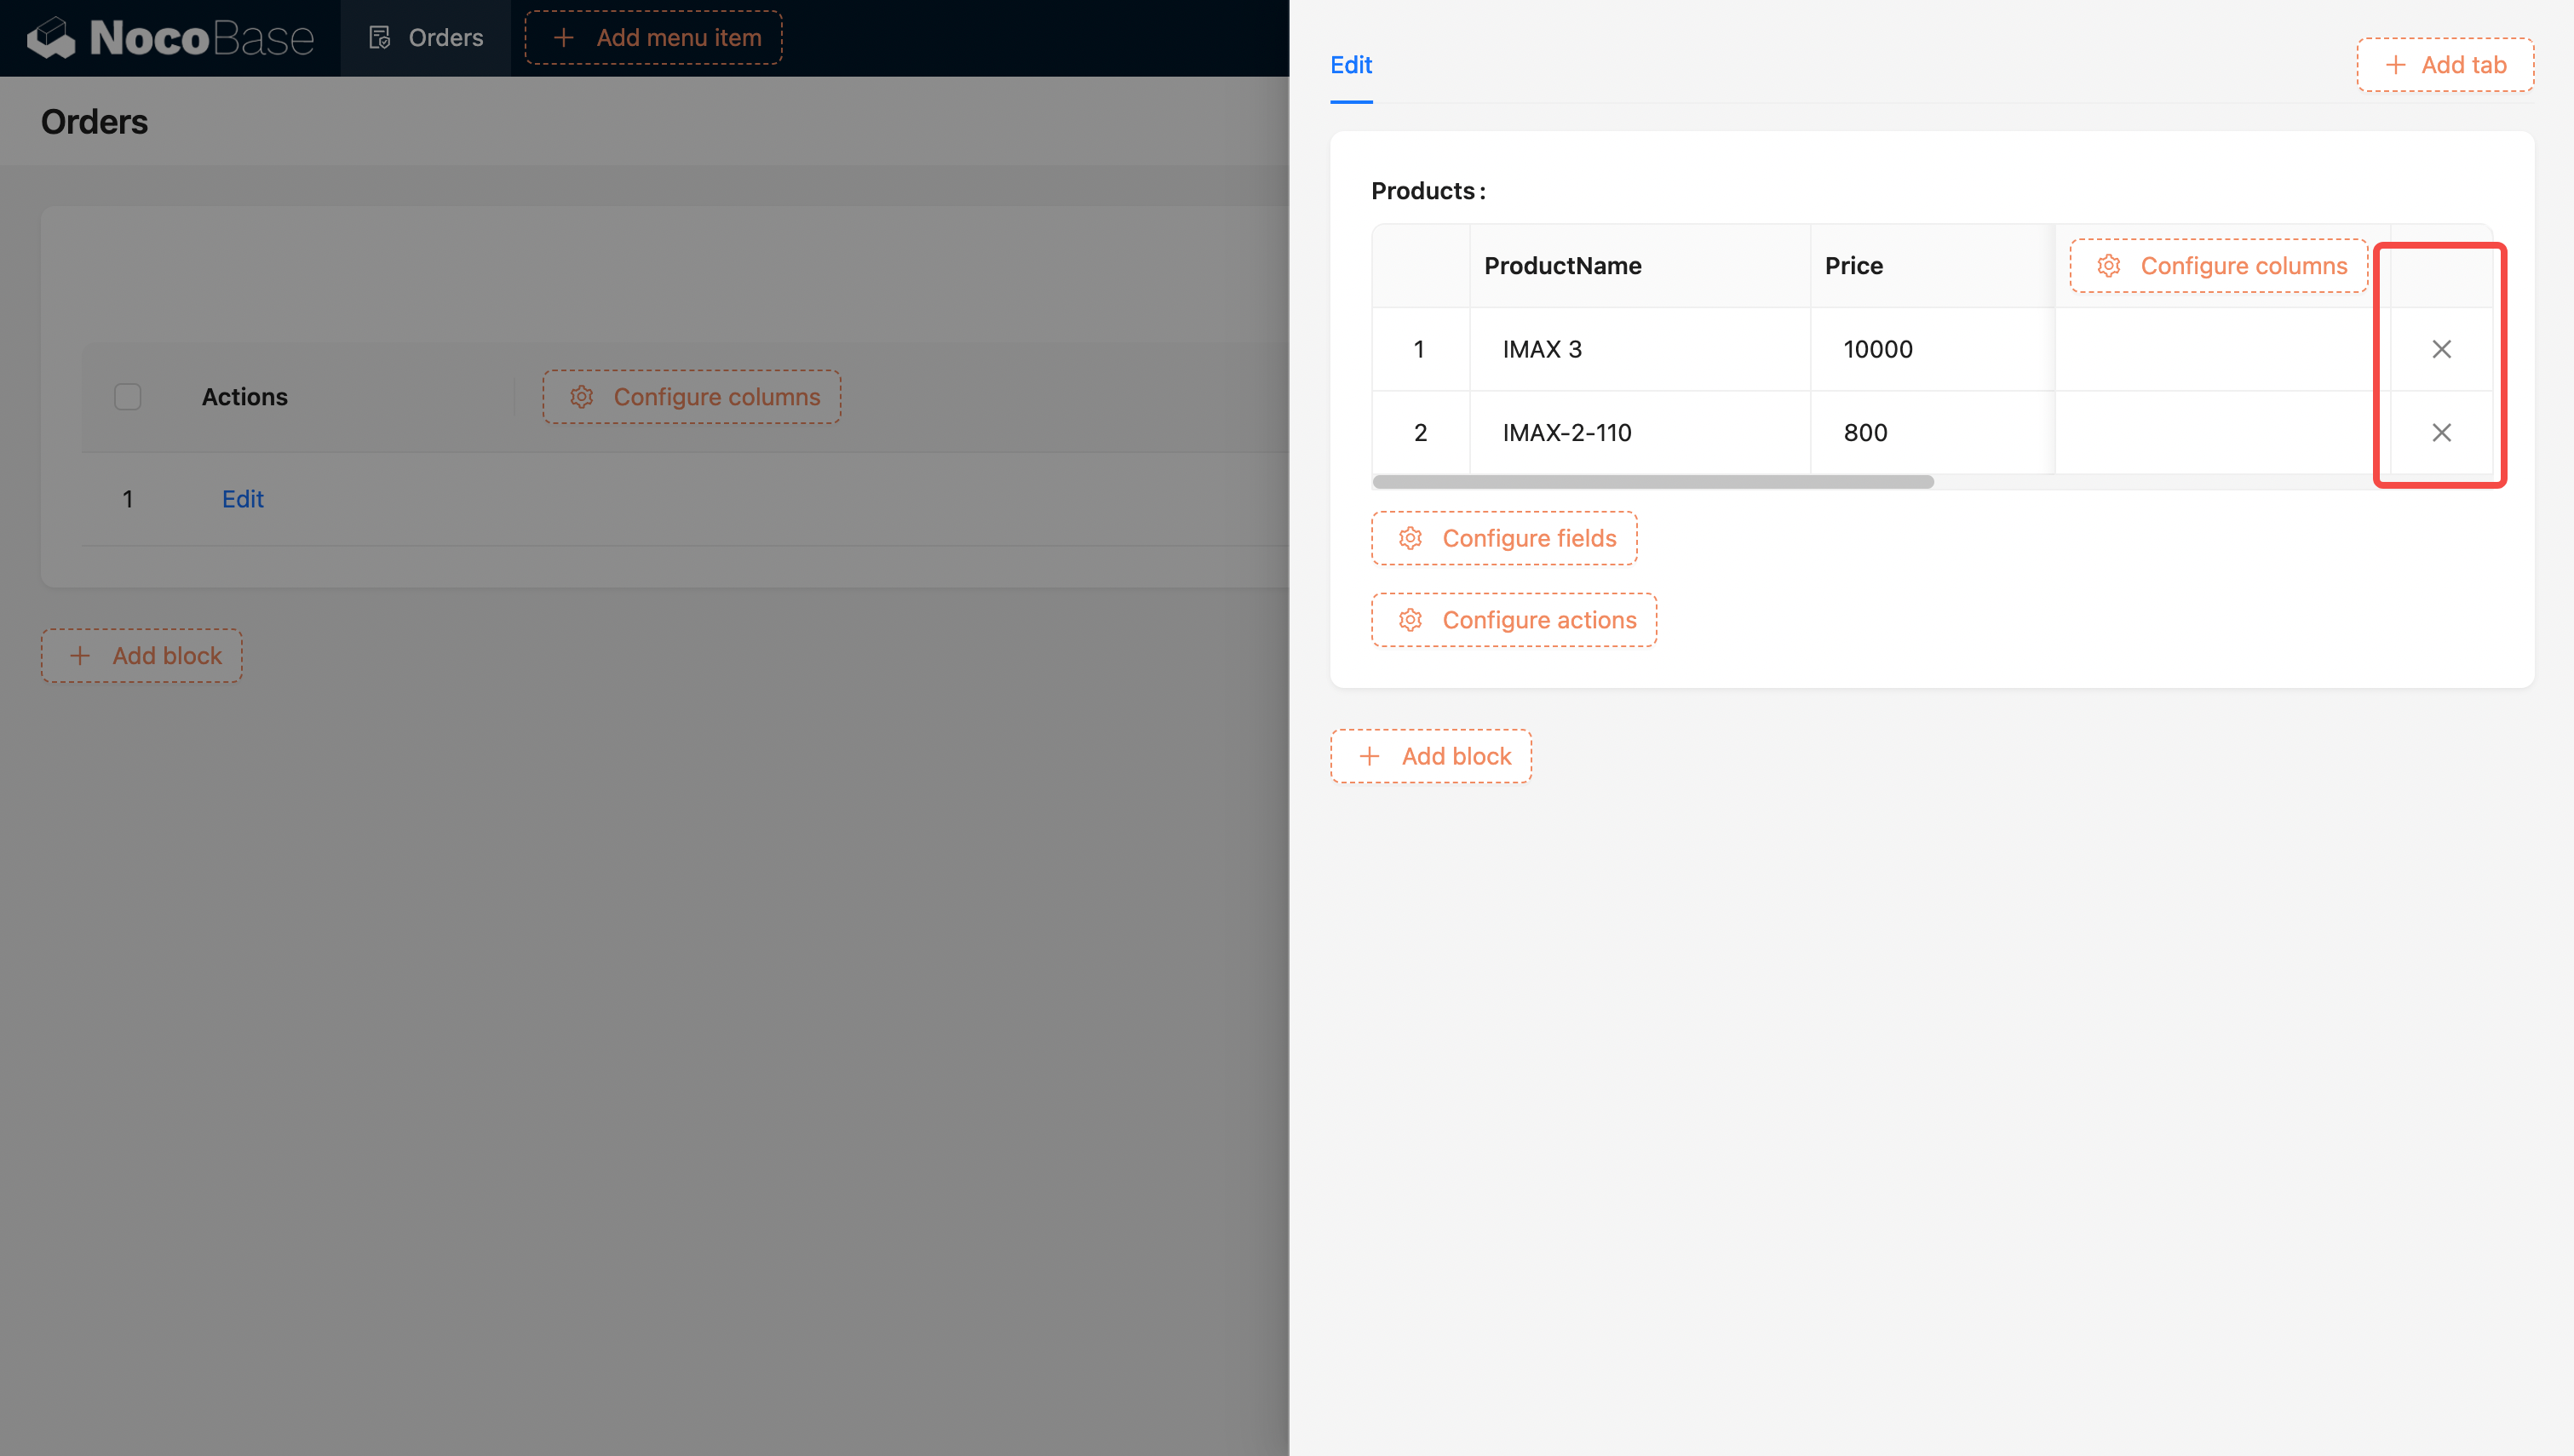Remove the IMAX 3 product row
Screen dimensions: 2574x1456
pyautogui.click(x=2441, y=349)
